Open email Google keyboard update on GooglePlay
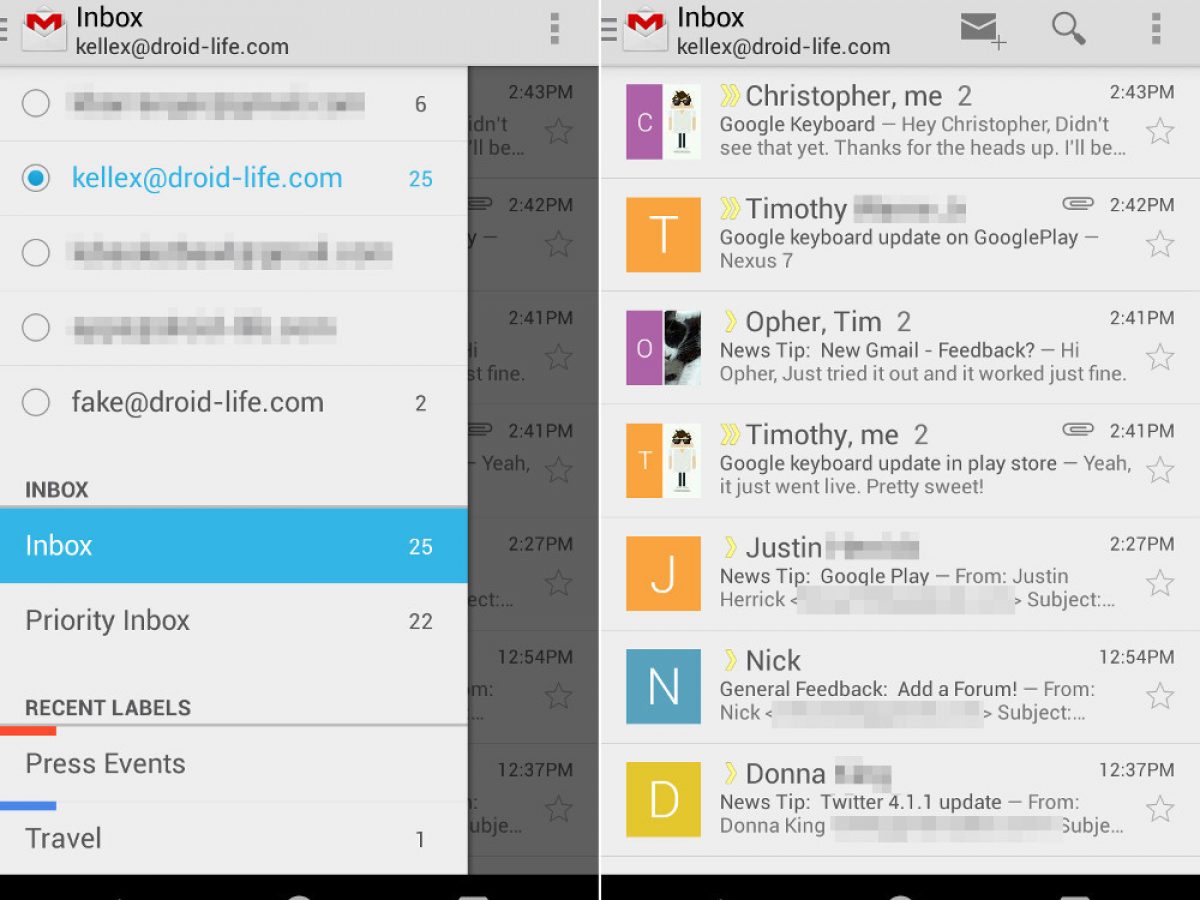The height and width of the screenshot is (900, 1200). click(x=900, y=236)
